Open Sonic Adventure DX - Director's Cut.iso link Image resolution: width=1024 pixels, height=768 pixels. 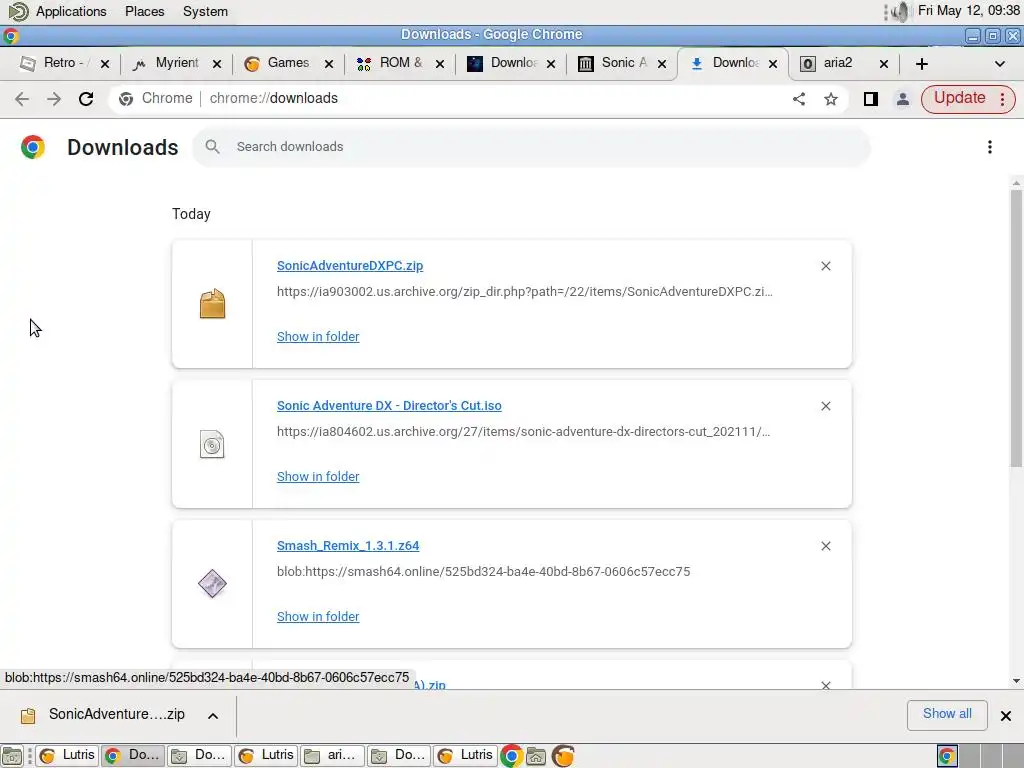[389, 406]
